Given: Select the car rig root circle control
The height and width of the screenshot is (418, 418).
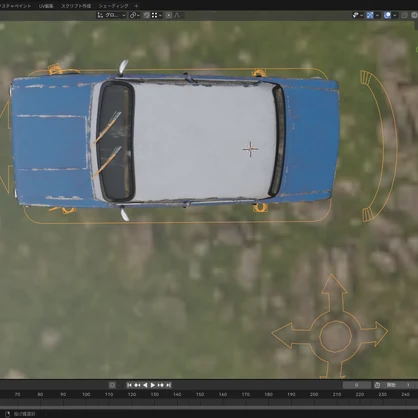Looking at the screenshot, I should 335,337.
